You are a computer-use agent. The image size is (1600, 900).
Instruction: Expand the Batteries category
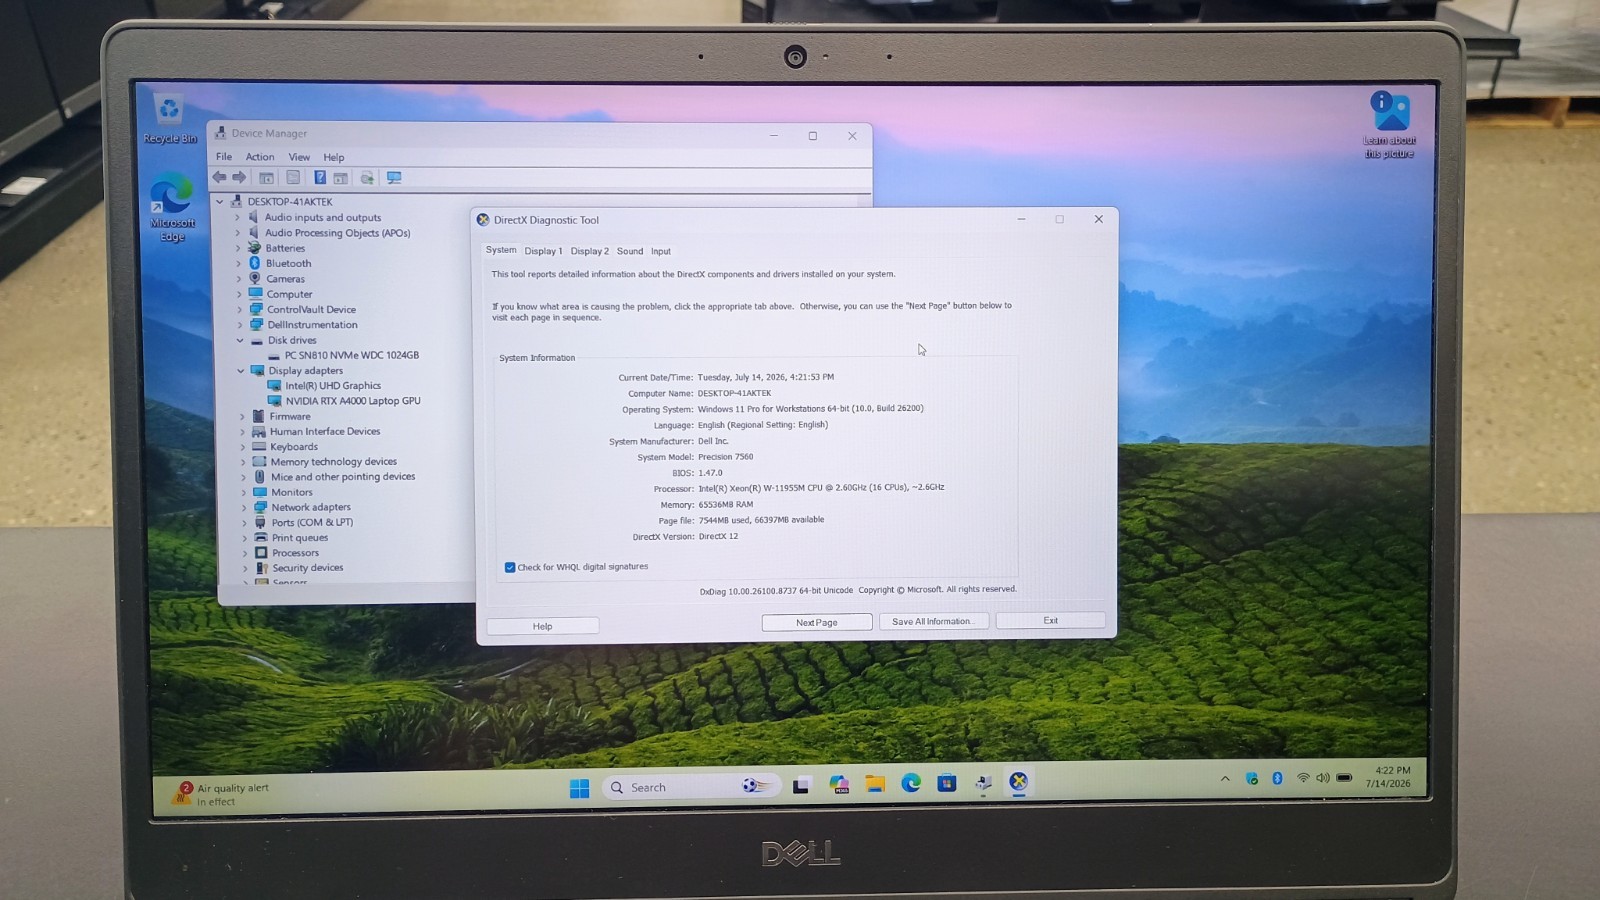pos(238,248)
